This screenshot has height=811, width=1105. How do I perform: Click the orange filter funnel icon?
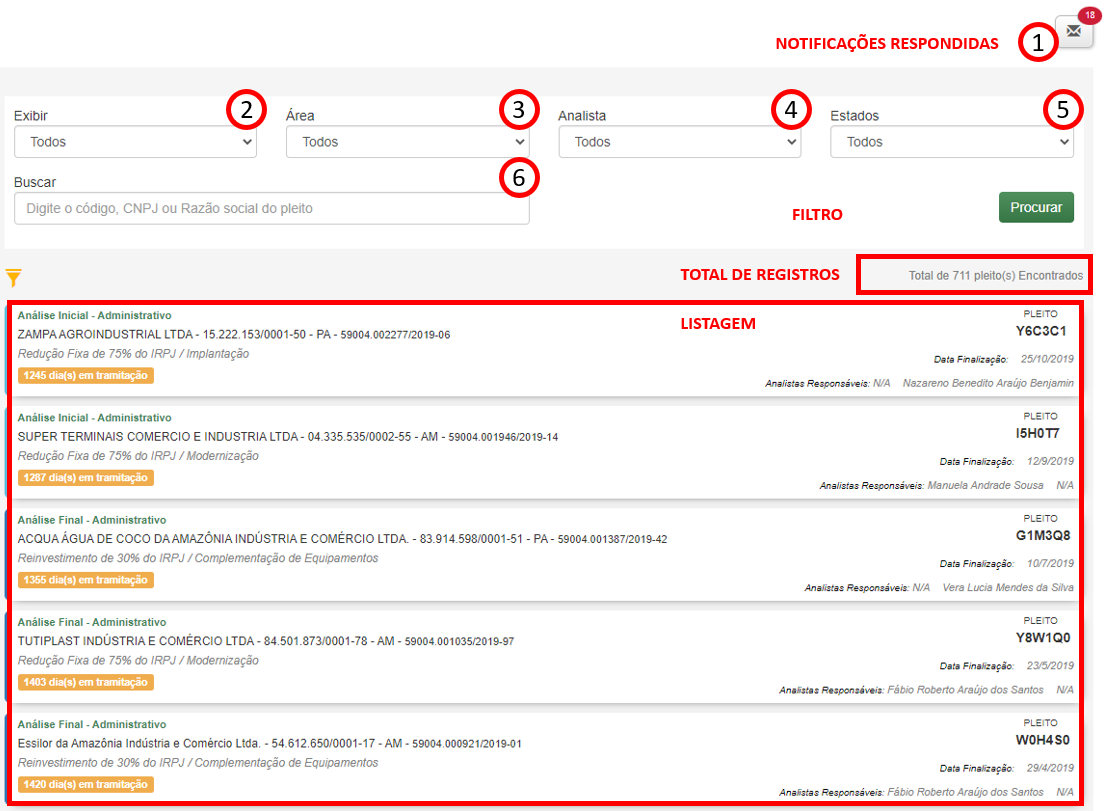click(x=13, y=278)
